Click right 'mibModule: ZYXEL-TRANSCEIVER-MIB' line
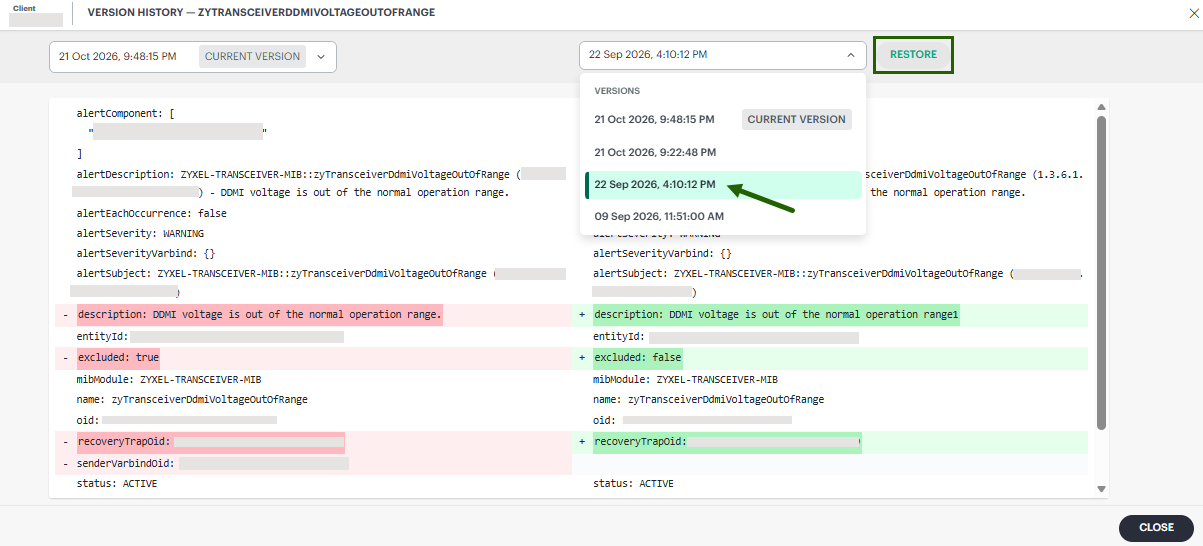 pyautogui.click(x=685, y=380)
